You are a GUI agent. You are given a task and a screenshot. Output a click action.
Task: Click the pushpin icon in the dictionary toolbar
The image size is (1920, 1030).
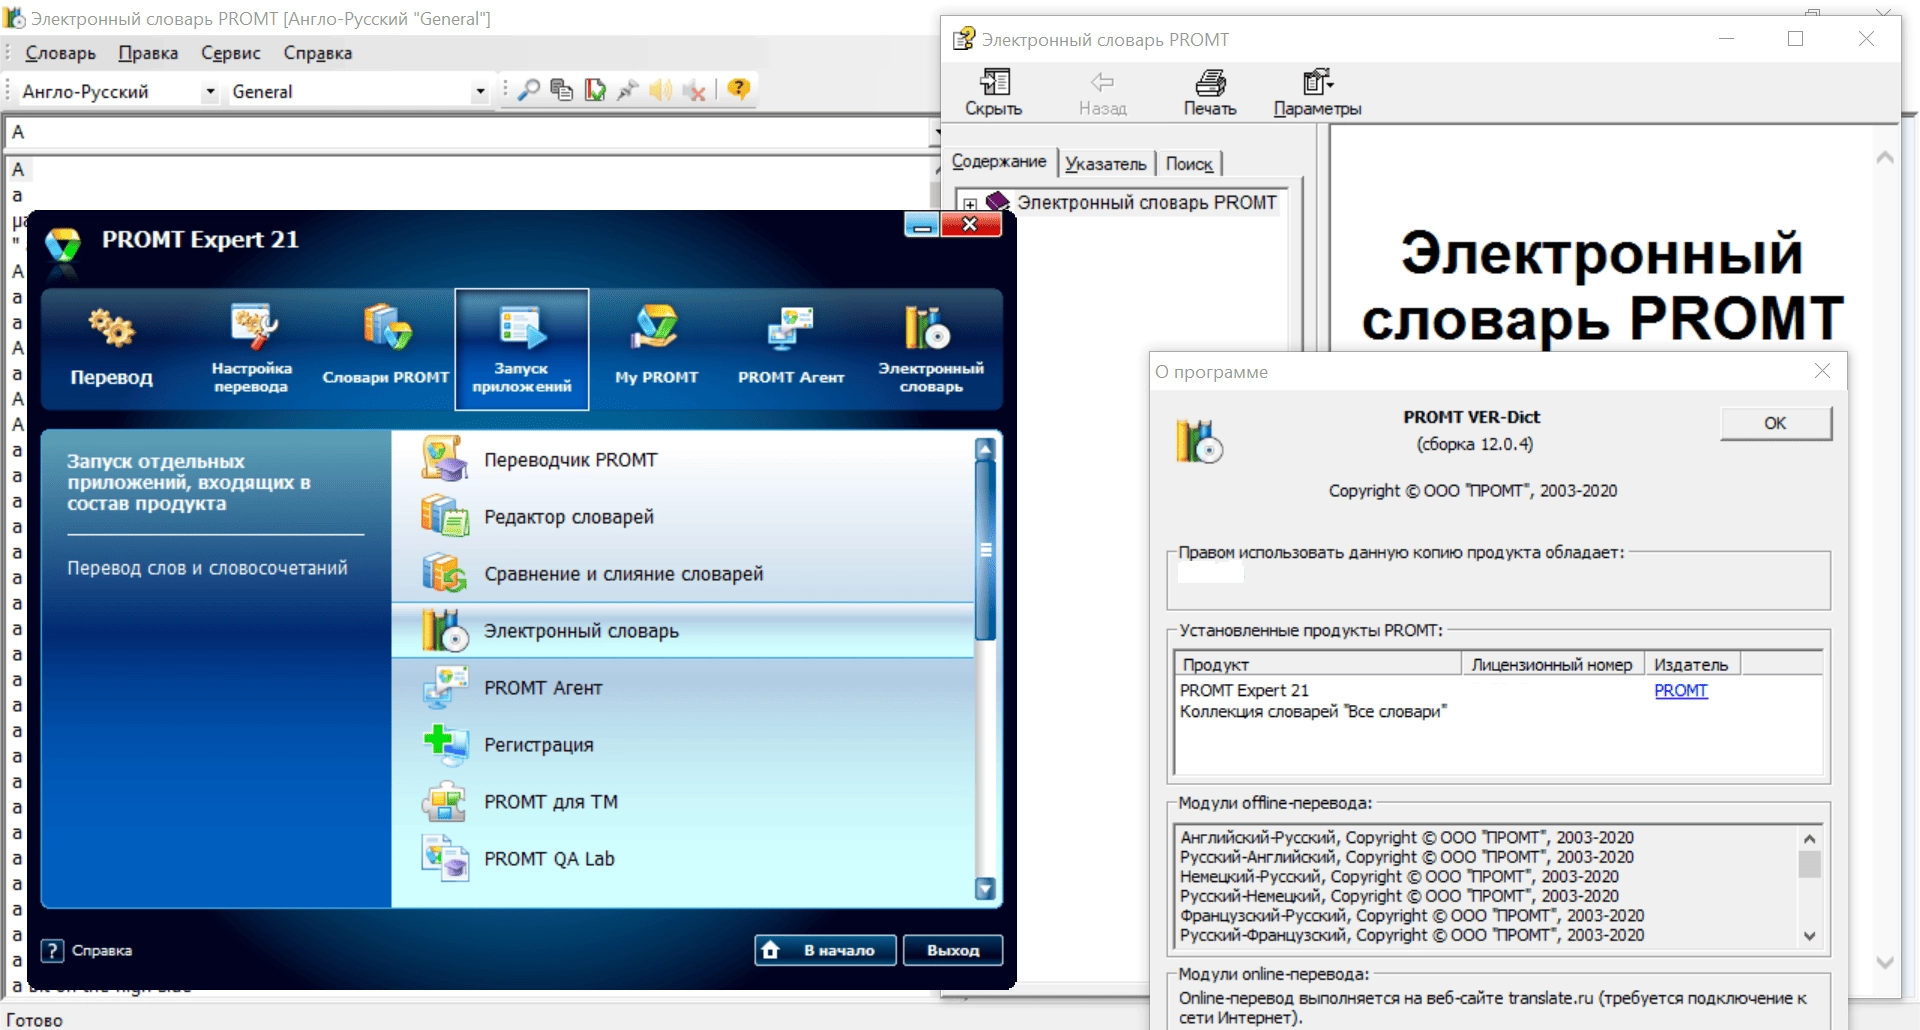[628, 90]
